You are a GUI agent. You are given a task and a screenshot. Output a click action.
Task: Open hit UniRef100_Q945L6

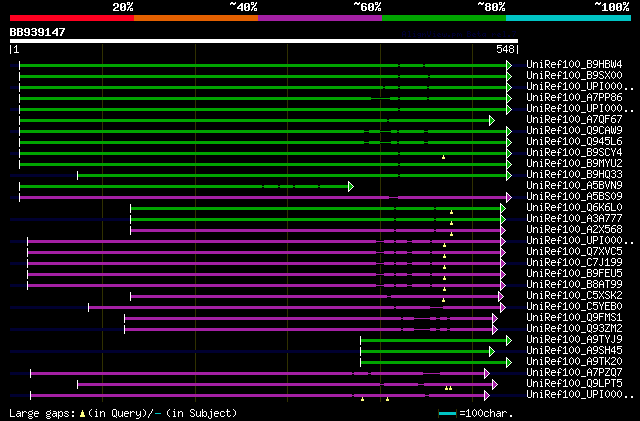click(574, 141)
